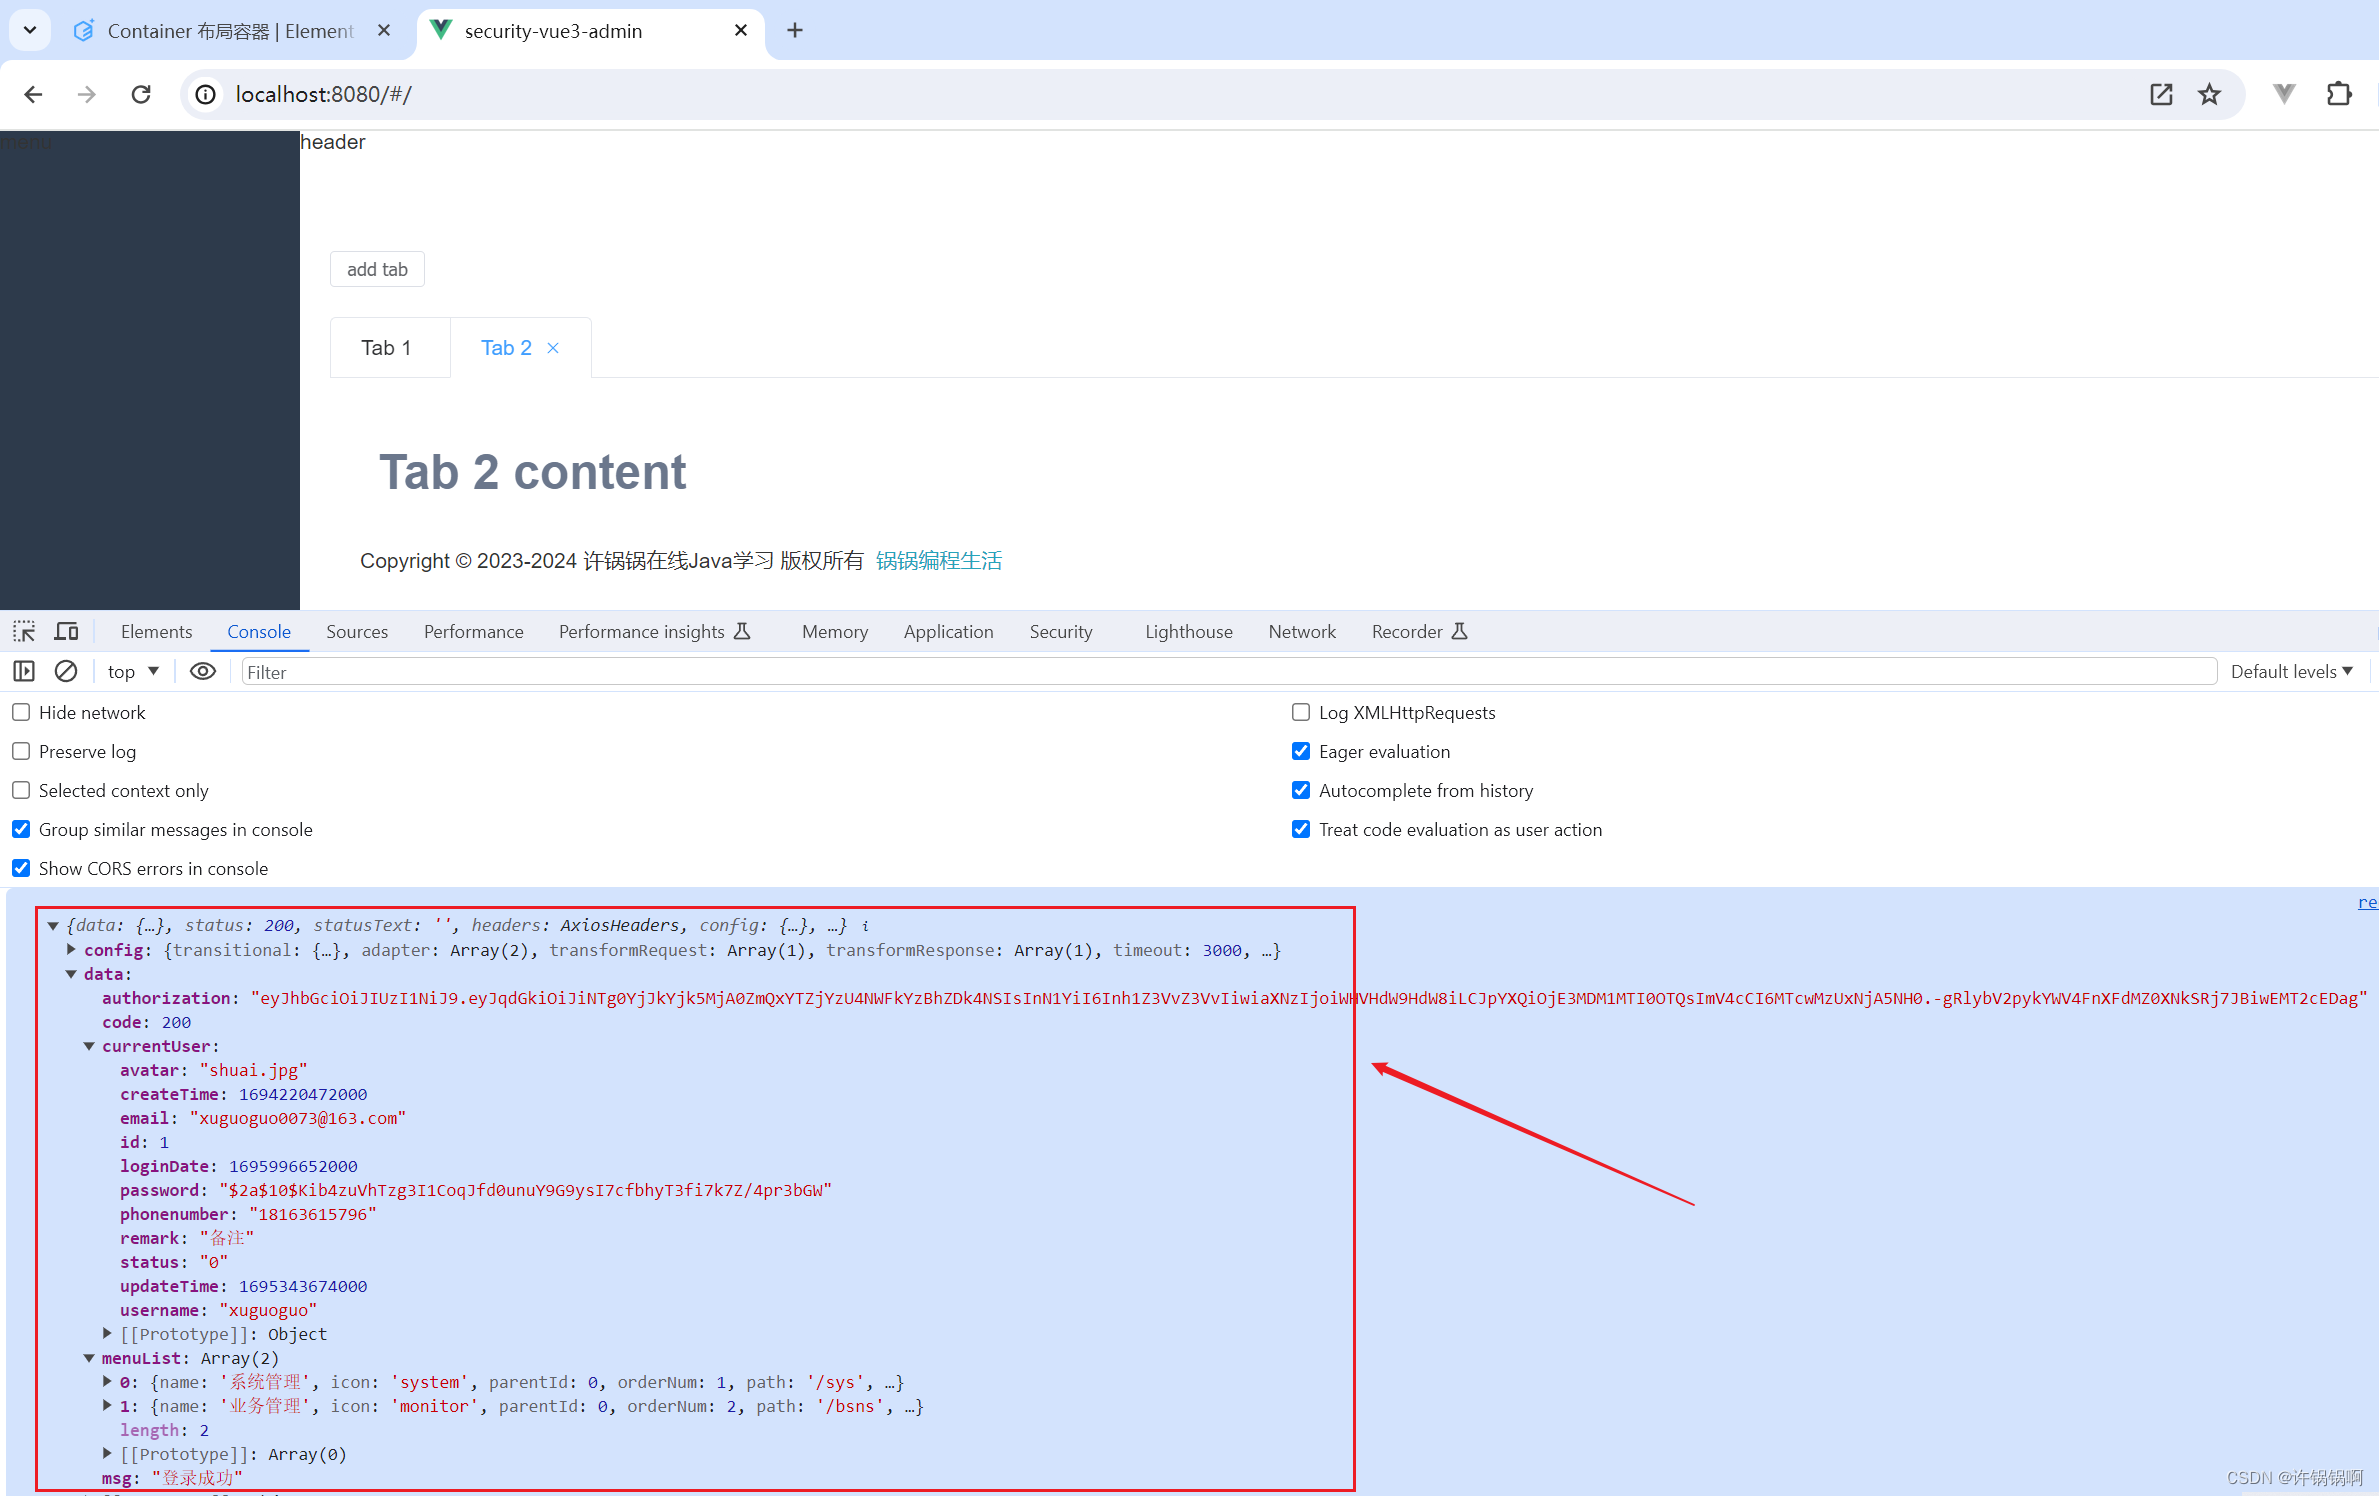Open the Application devtools tab
Viewport: 2379px width, 1496px height.
(x=948, y=631)
